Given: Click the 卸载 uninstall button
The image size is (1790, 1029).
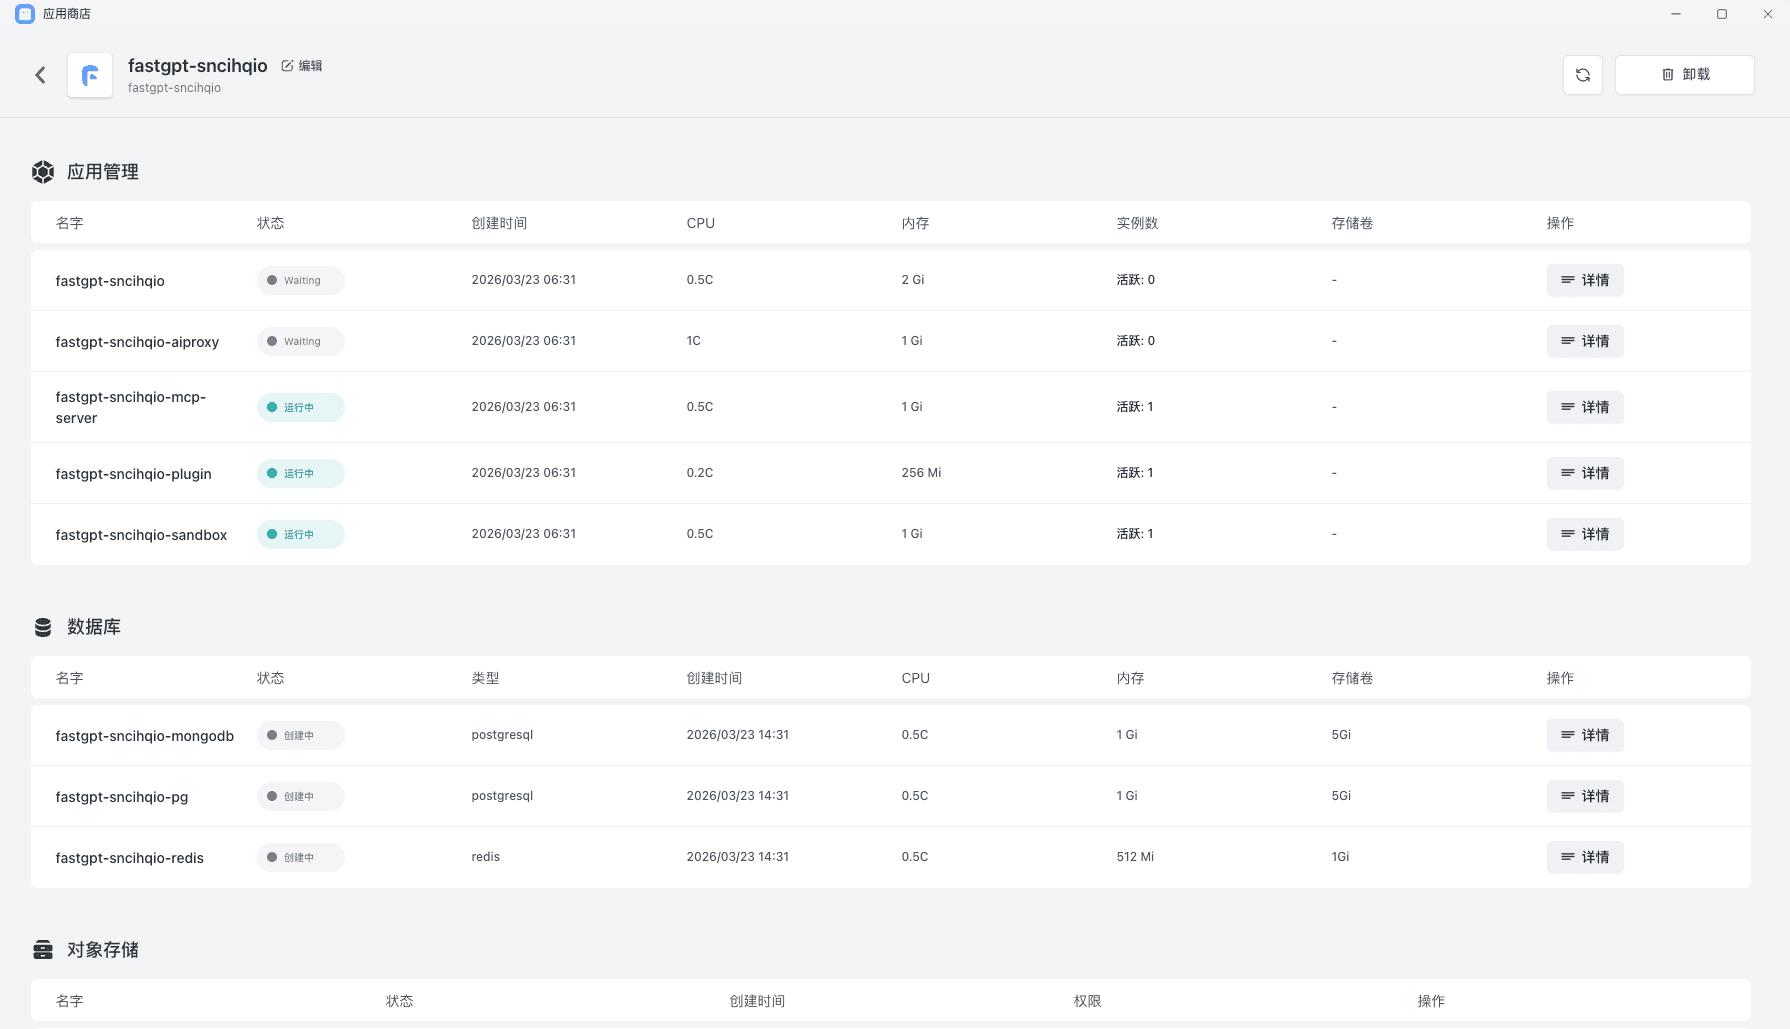Looking at the screenshot, I should (x=1685, y=75).
